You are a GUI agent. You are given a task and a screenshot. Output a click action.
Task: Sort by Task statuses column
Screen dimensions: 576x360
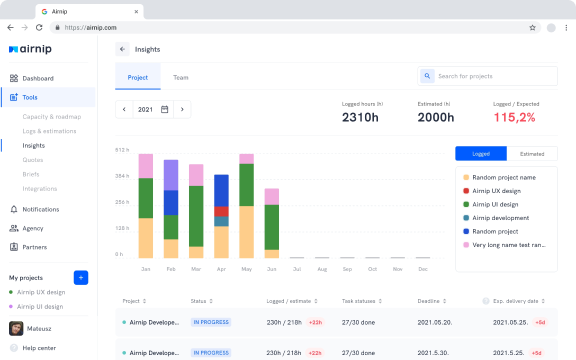[x=362, y=301]
